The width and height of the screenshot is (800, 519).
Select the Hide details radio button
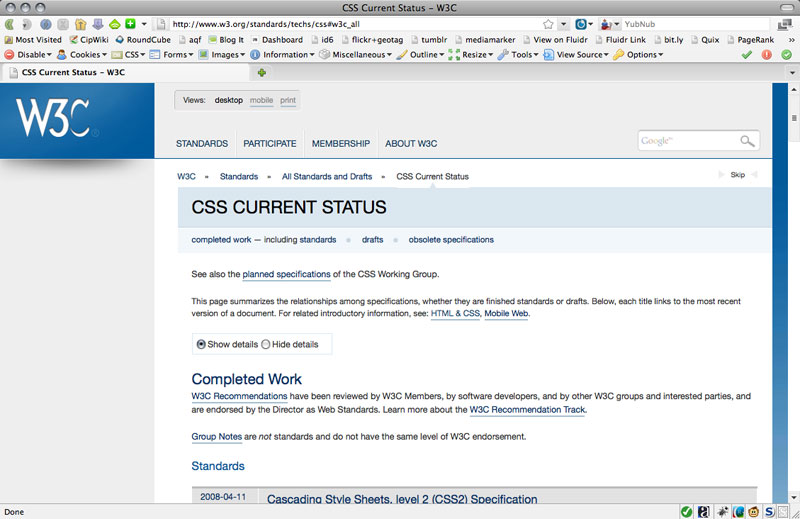266,344
